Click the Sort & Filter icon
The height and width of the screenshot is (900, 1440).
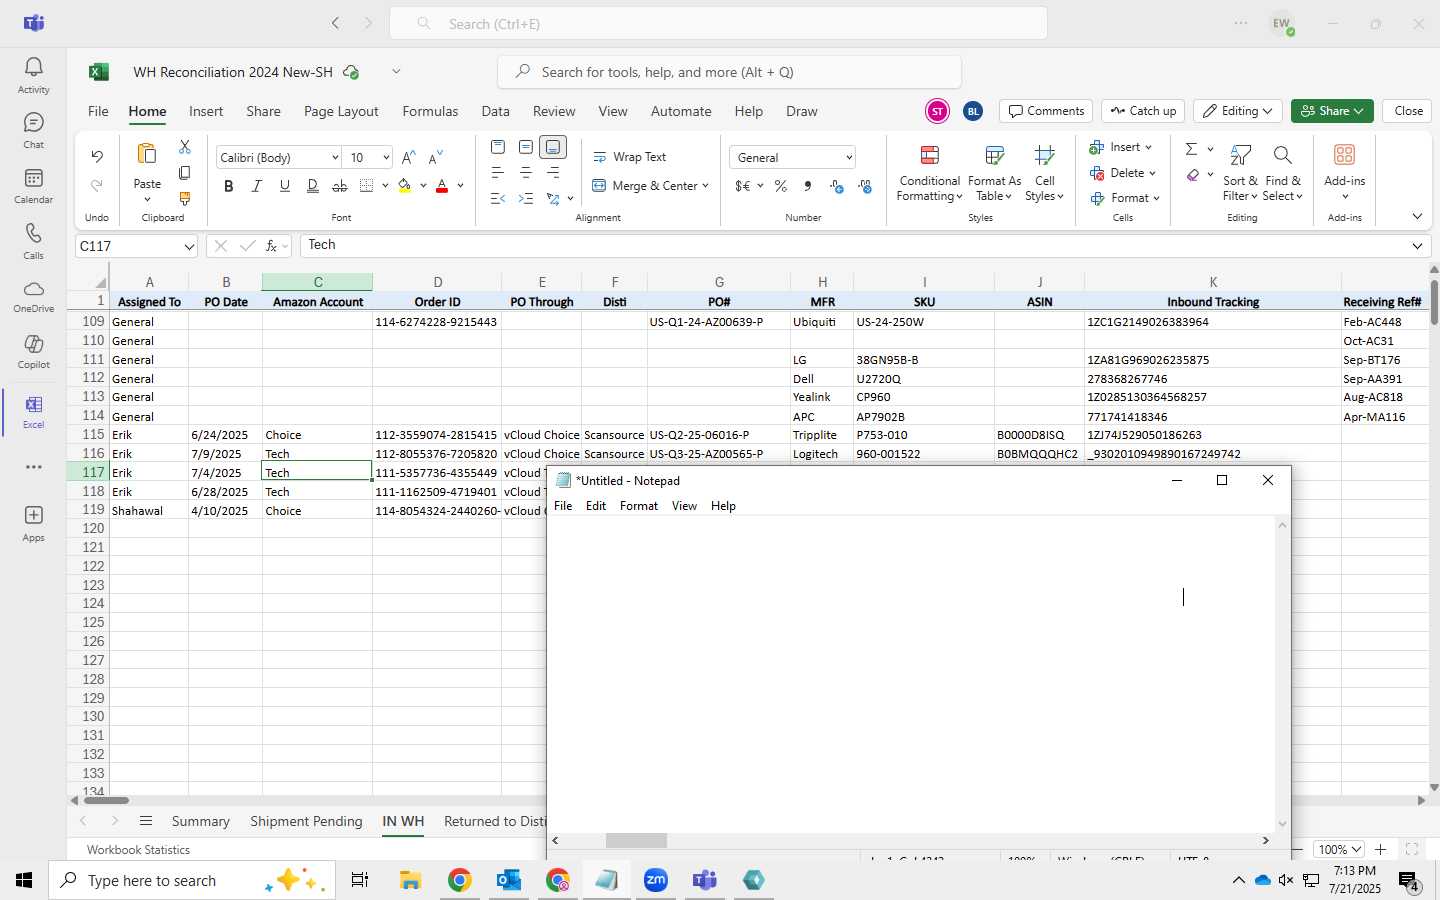tap(1241, 156)
